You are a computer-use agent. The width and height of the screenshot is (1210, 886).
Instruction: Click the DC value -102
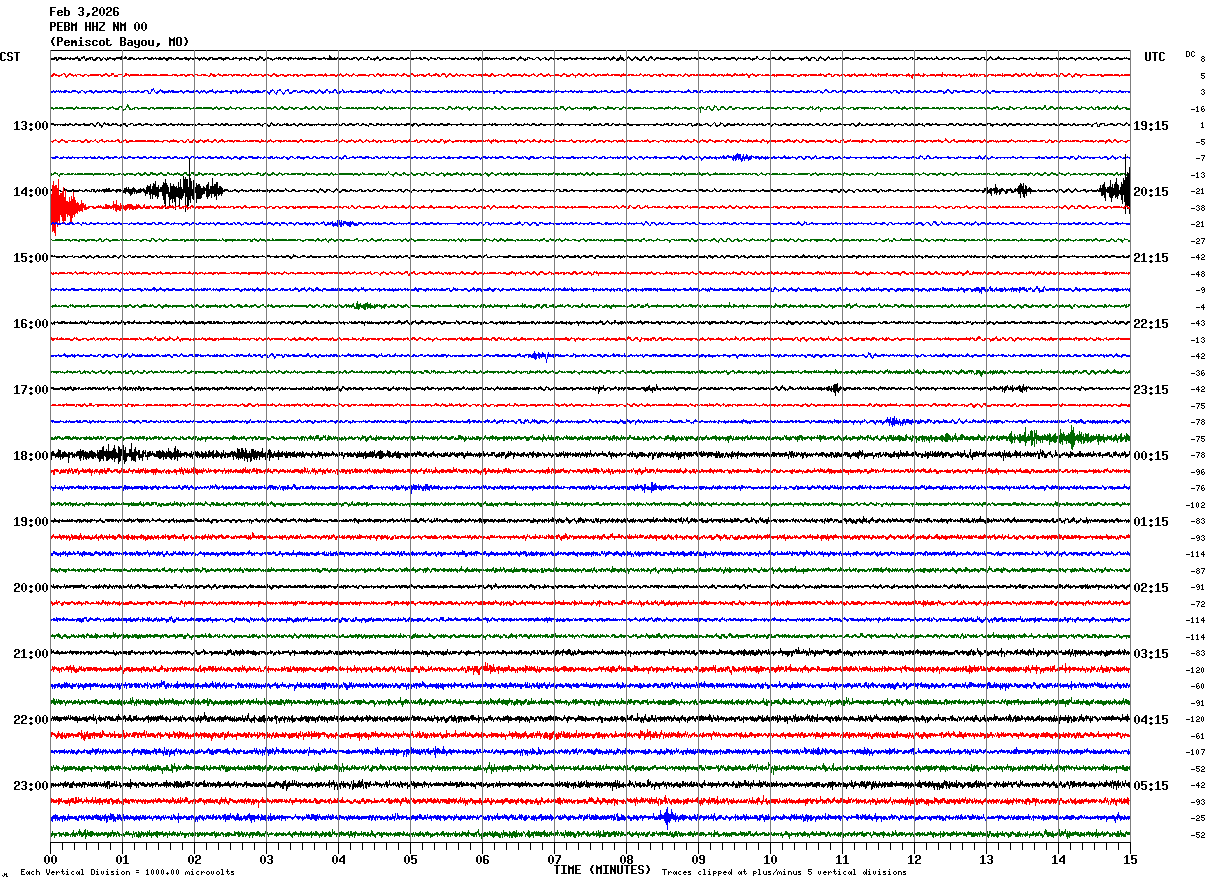pyautogui.click(x=1196, y=505)
